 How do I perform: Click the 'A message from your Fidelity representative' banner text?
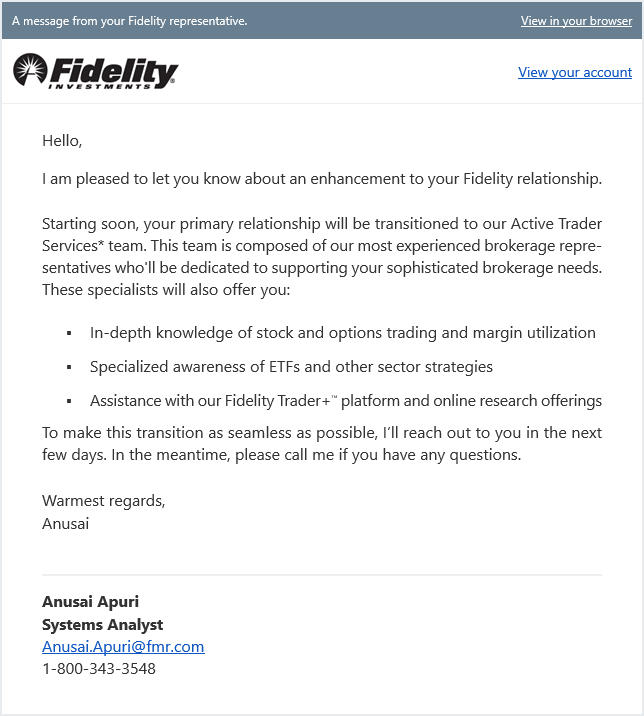(x=130, y=21)
